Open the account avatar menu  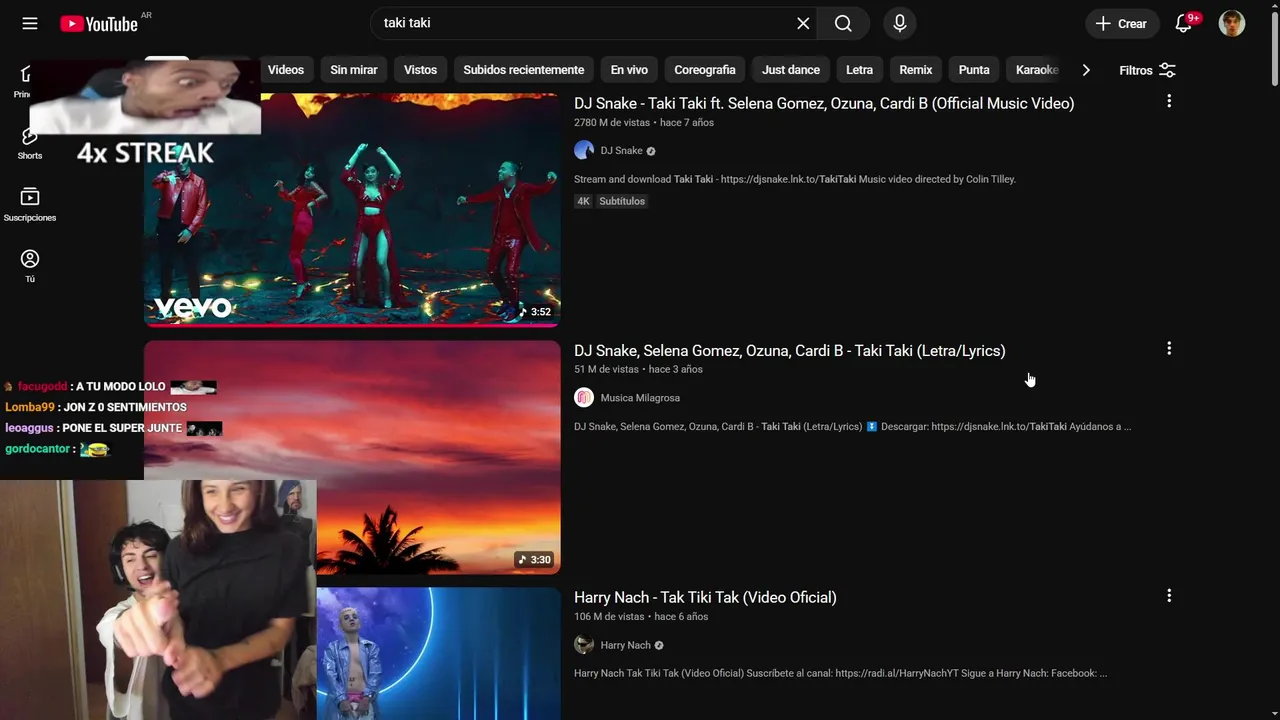click(1232, 23)
